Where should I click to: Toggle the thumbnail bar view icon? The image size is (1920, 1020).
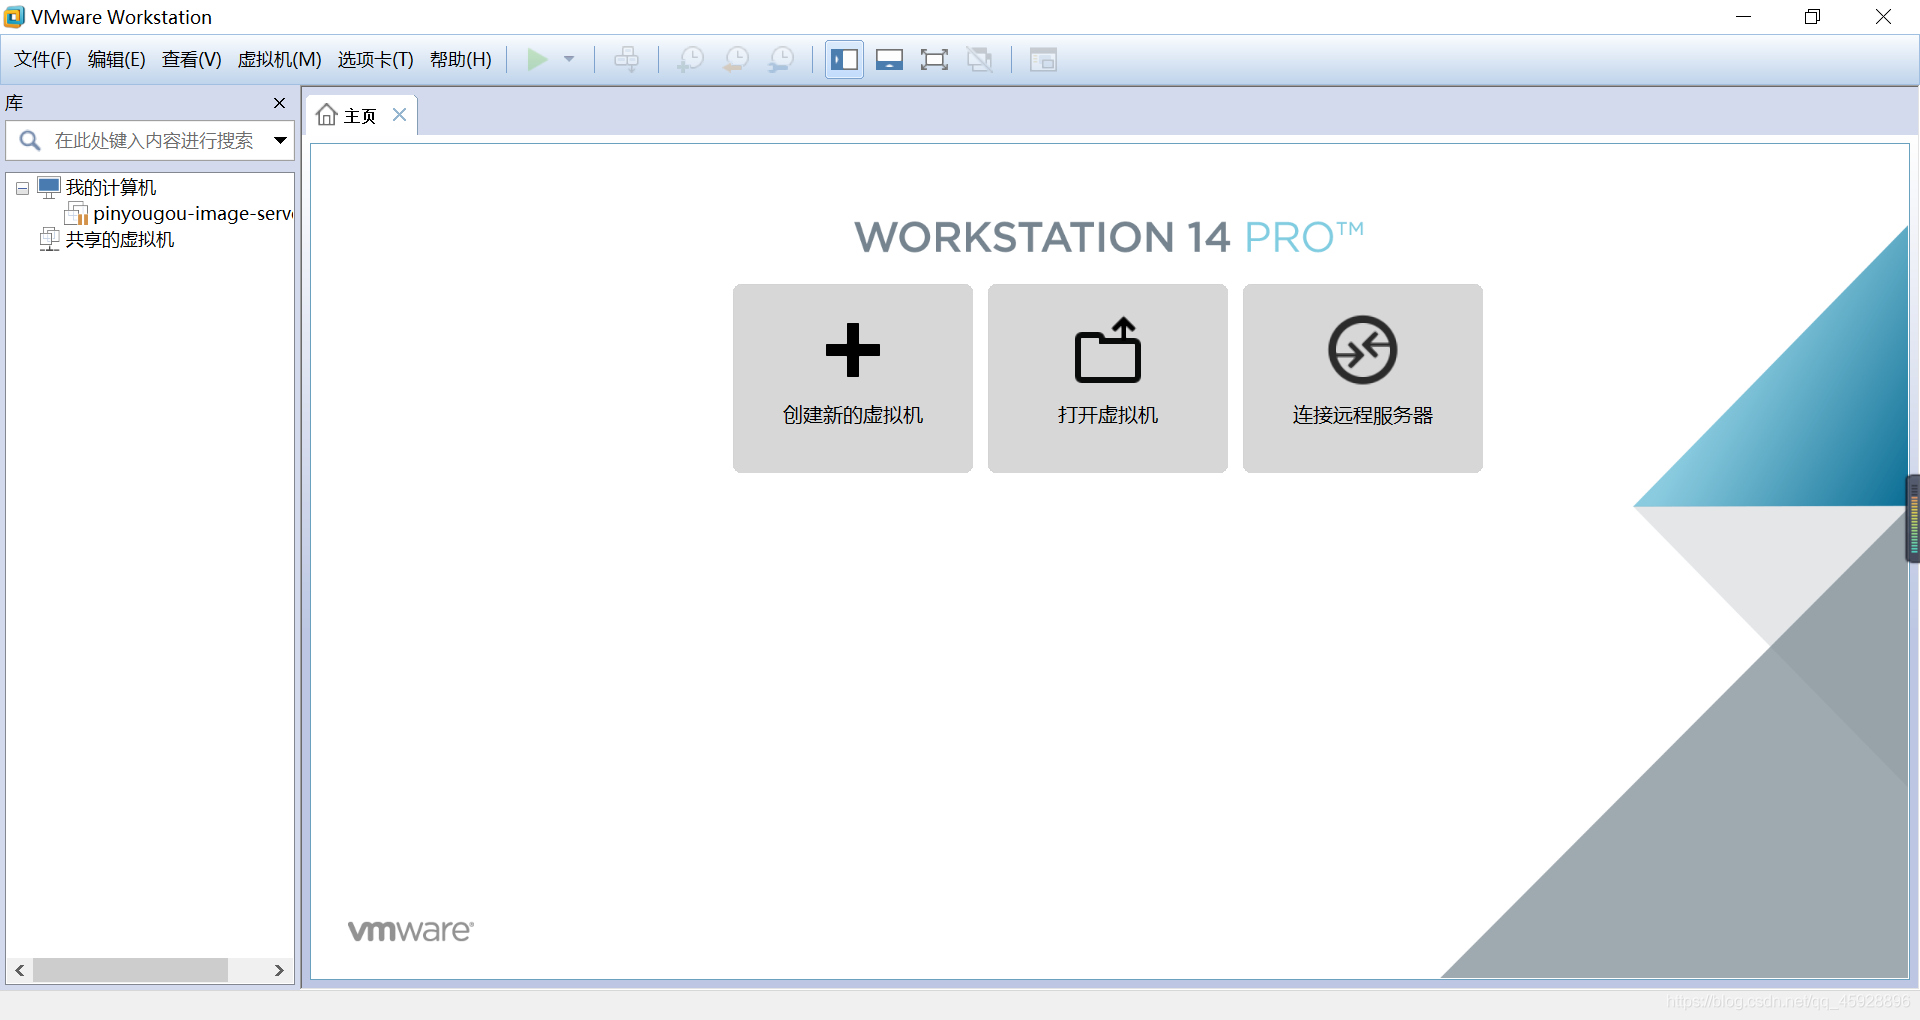[889, 60]
